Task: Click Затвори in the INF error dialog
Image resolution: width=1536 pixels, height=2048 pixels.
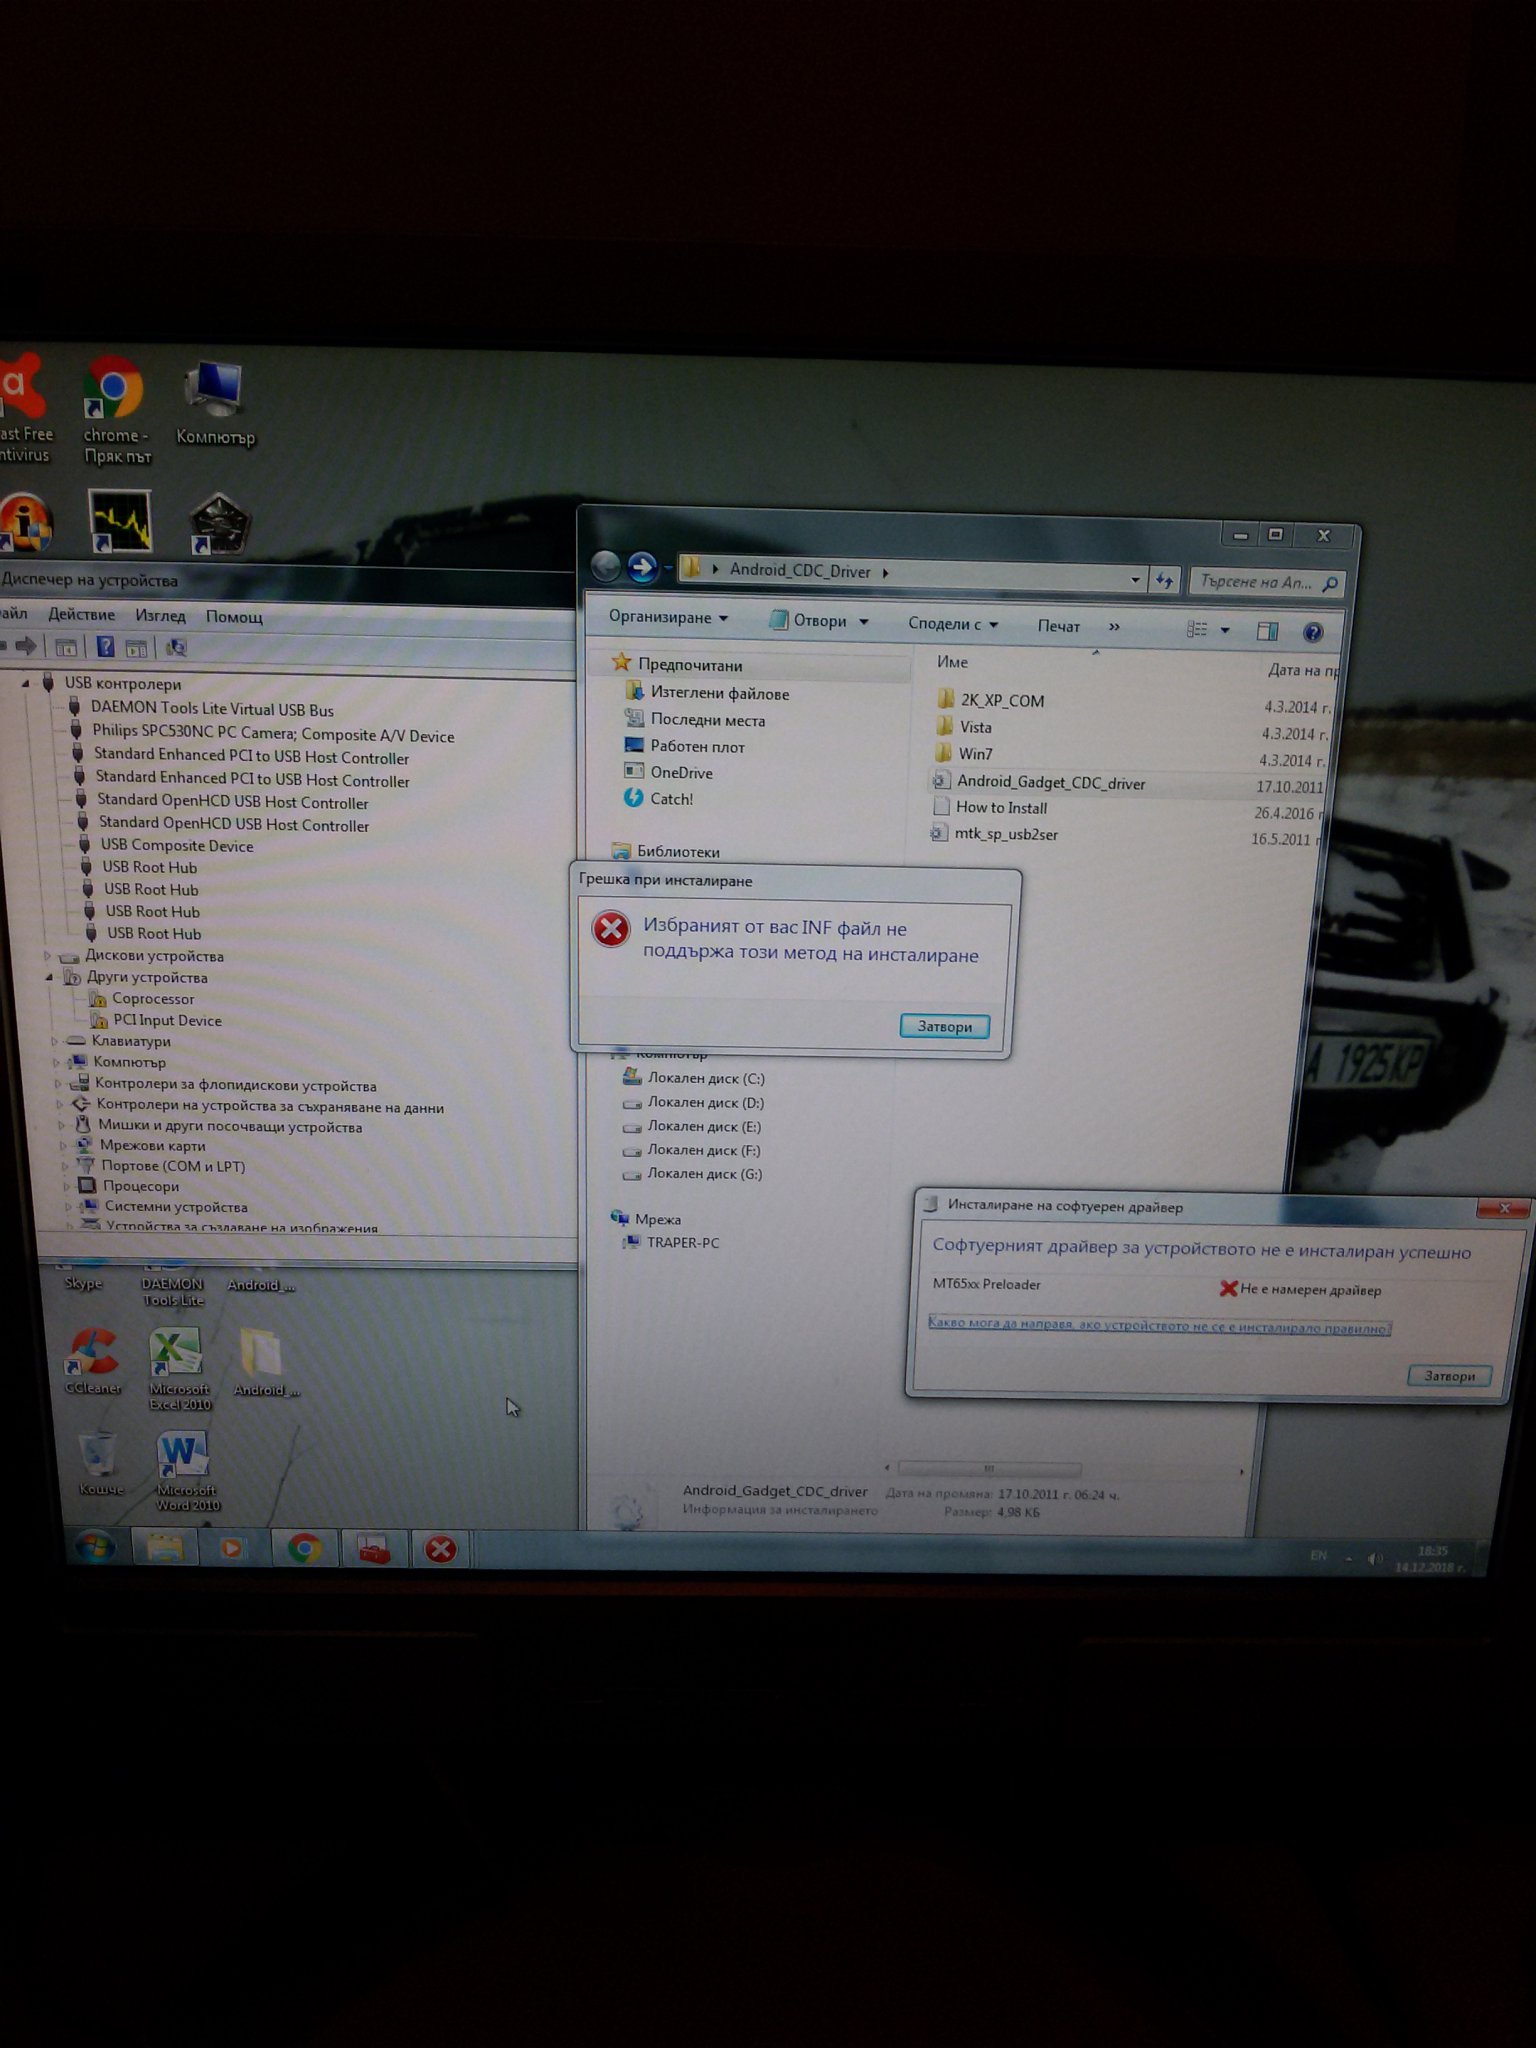Action: pos(944,1027)
